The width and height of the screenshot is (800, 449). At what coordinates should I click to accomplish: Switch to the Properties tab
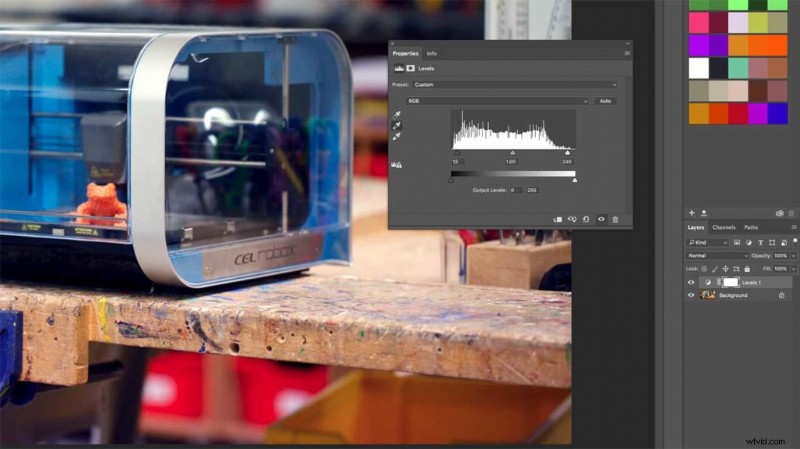(406, 54)
